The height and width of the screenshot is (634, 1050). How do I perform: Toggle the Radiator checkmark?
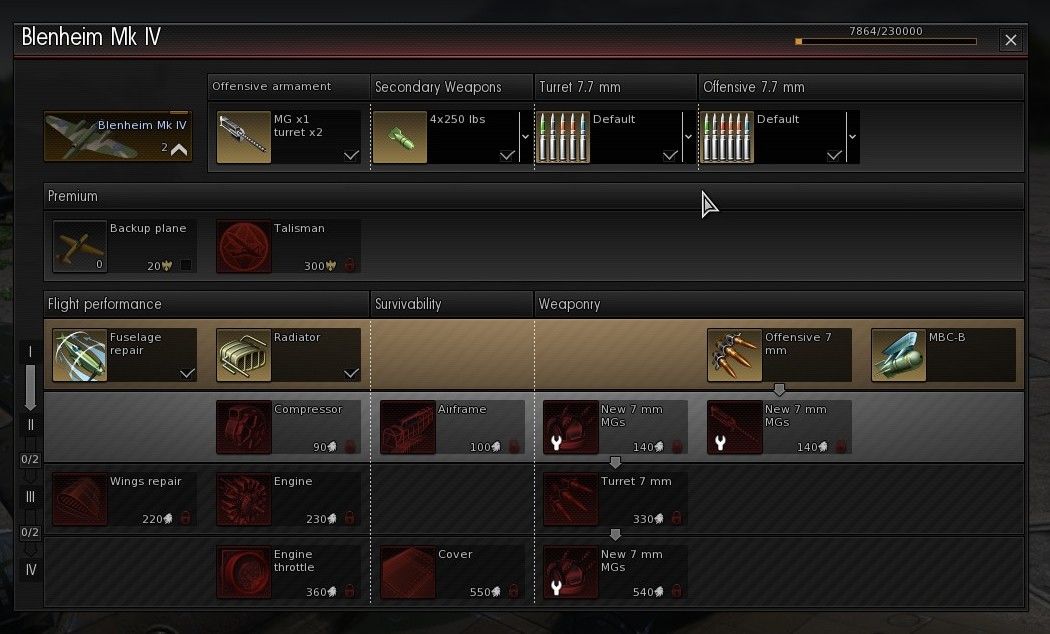352,374
